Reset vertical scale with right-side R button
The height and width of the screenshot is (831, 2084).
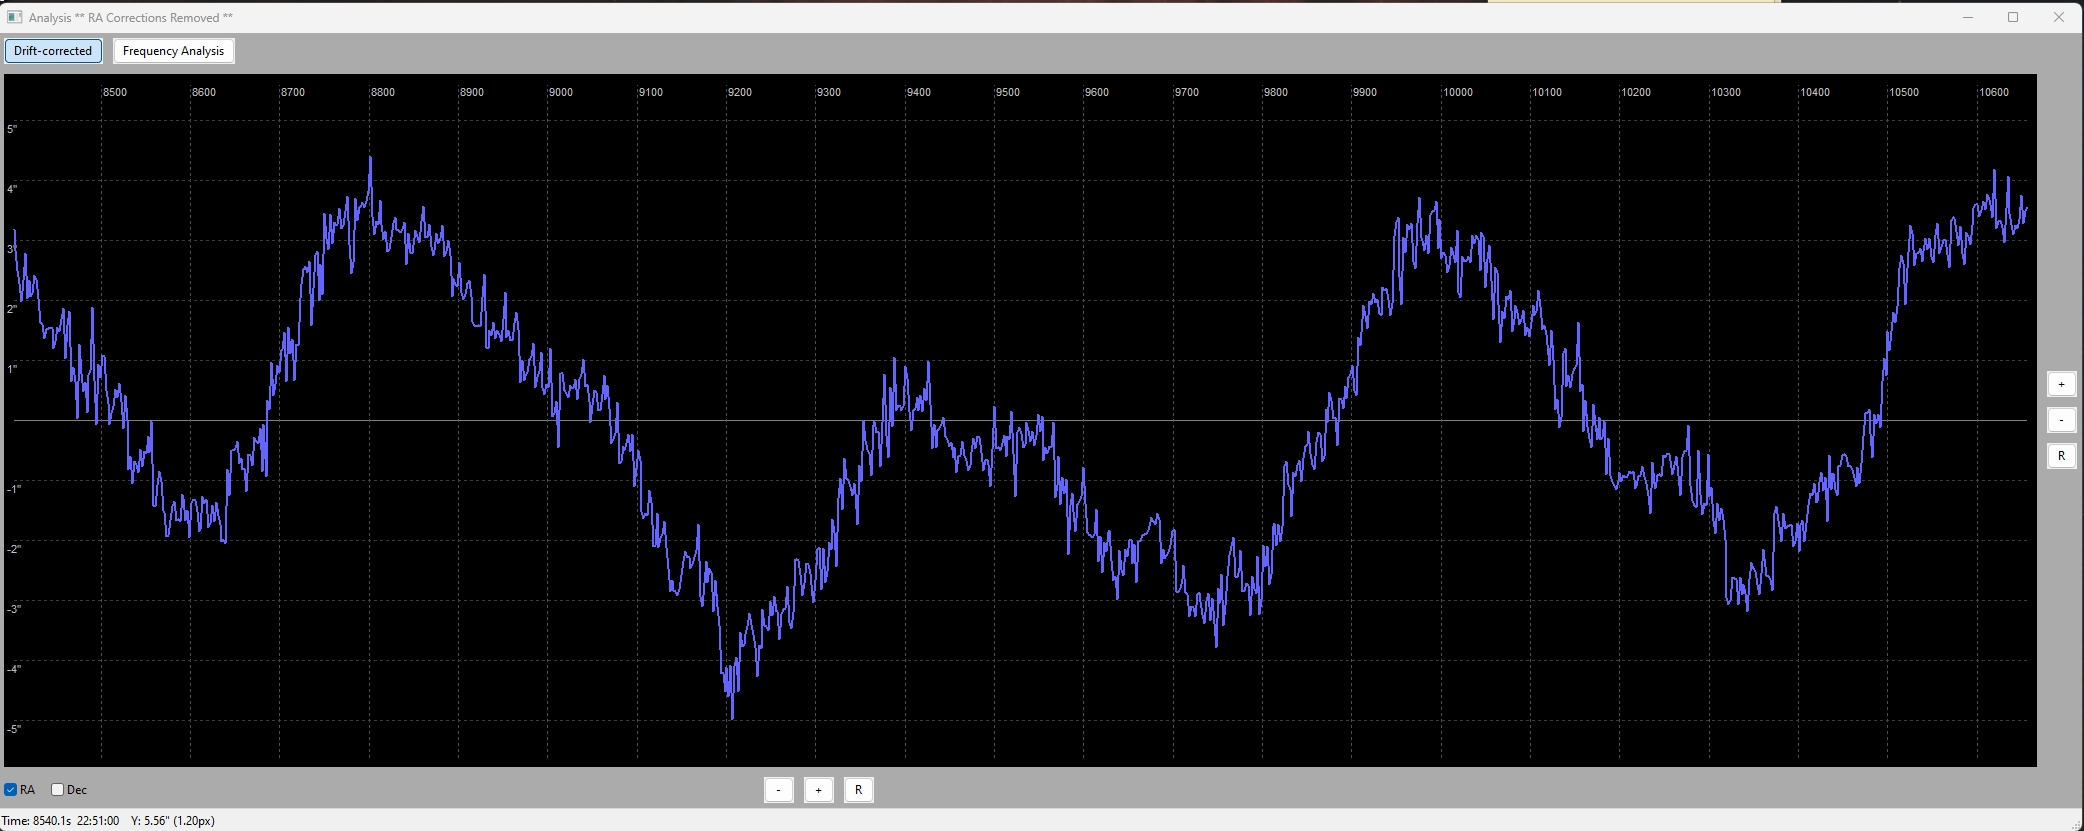pos(2061,456)
